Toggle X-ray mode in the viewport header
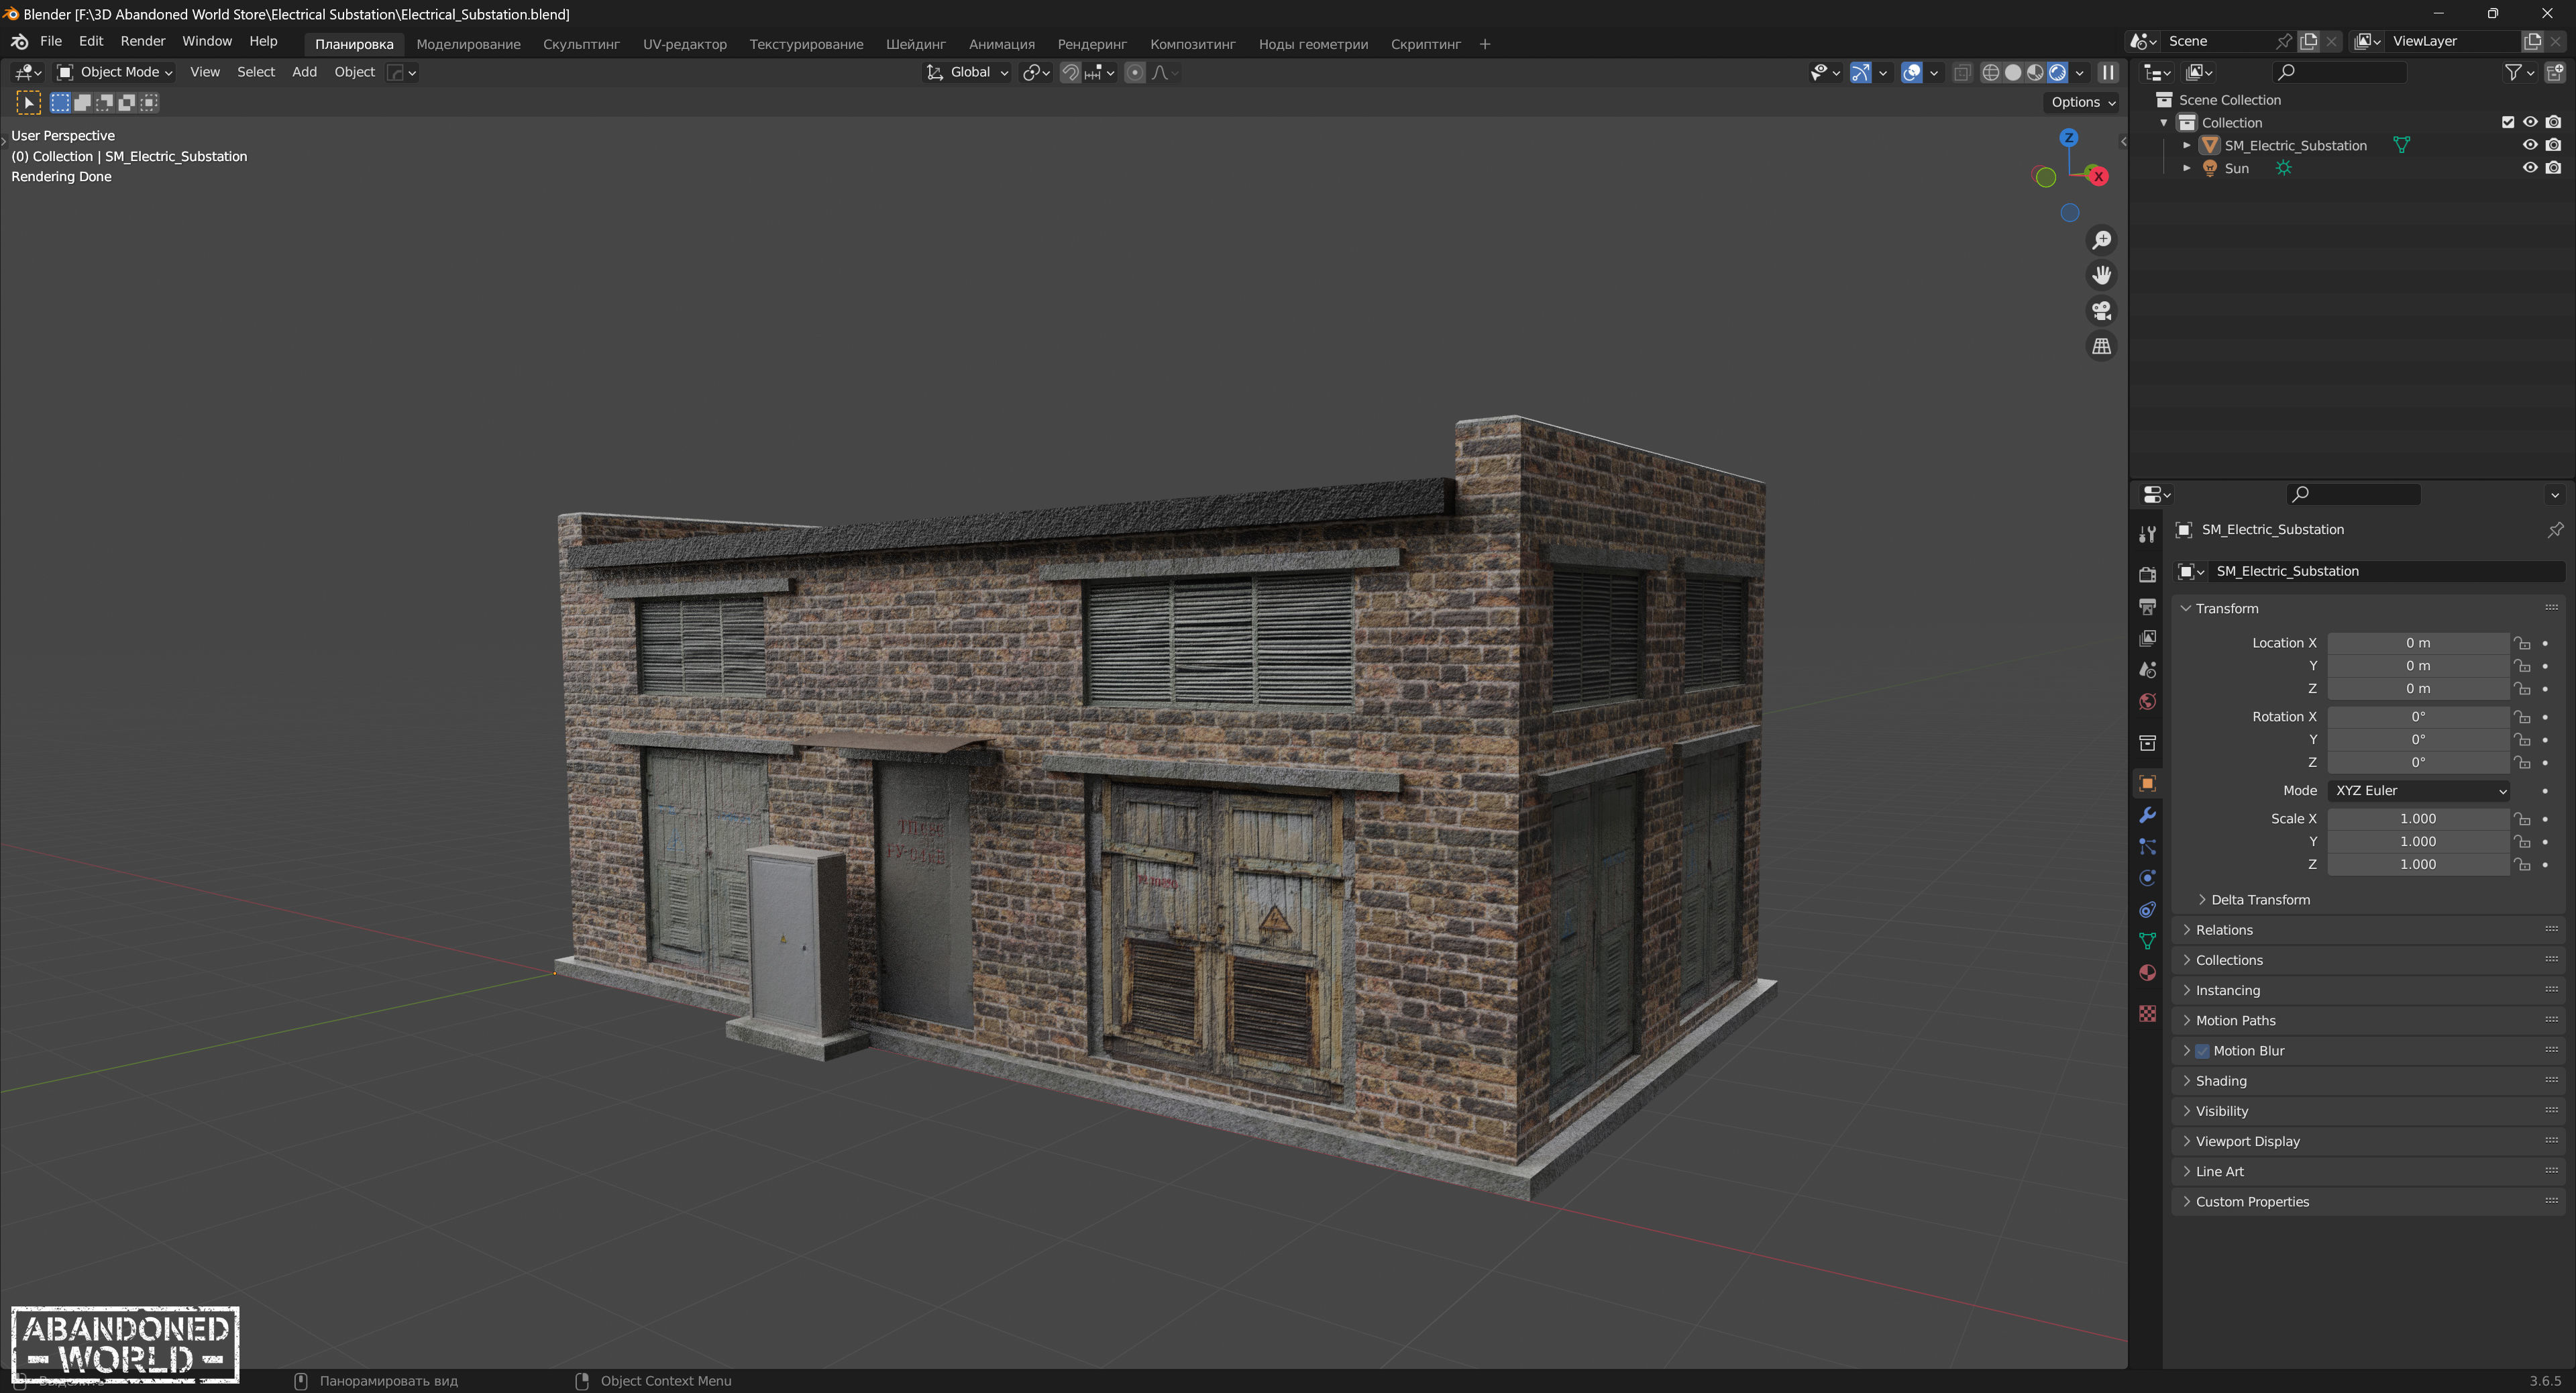Image resolution: width=2576 pixels, height=1393 pixels. click(x=1962, y=72)
